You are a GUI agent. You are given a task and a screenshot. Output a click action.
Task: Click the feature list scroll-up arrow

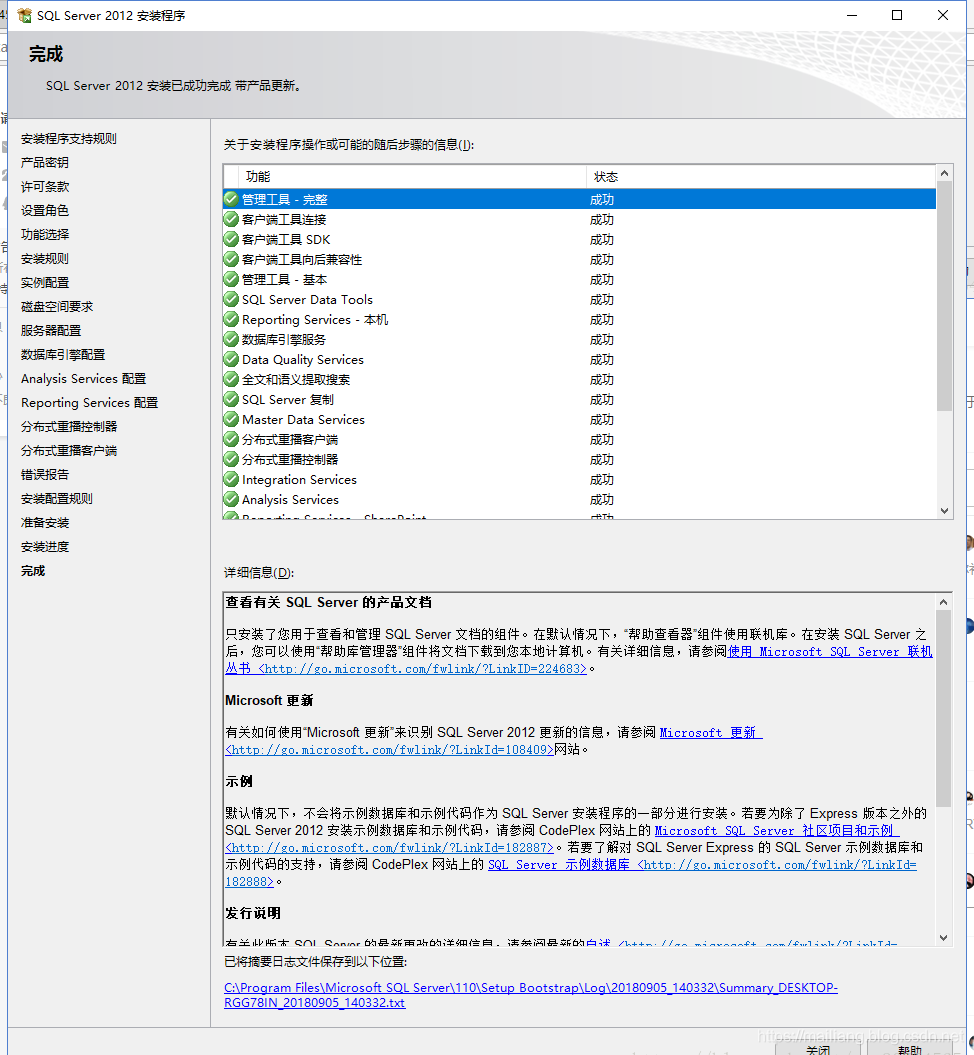coord(944,174)
